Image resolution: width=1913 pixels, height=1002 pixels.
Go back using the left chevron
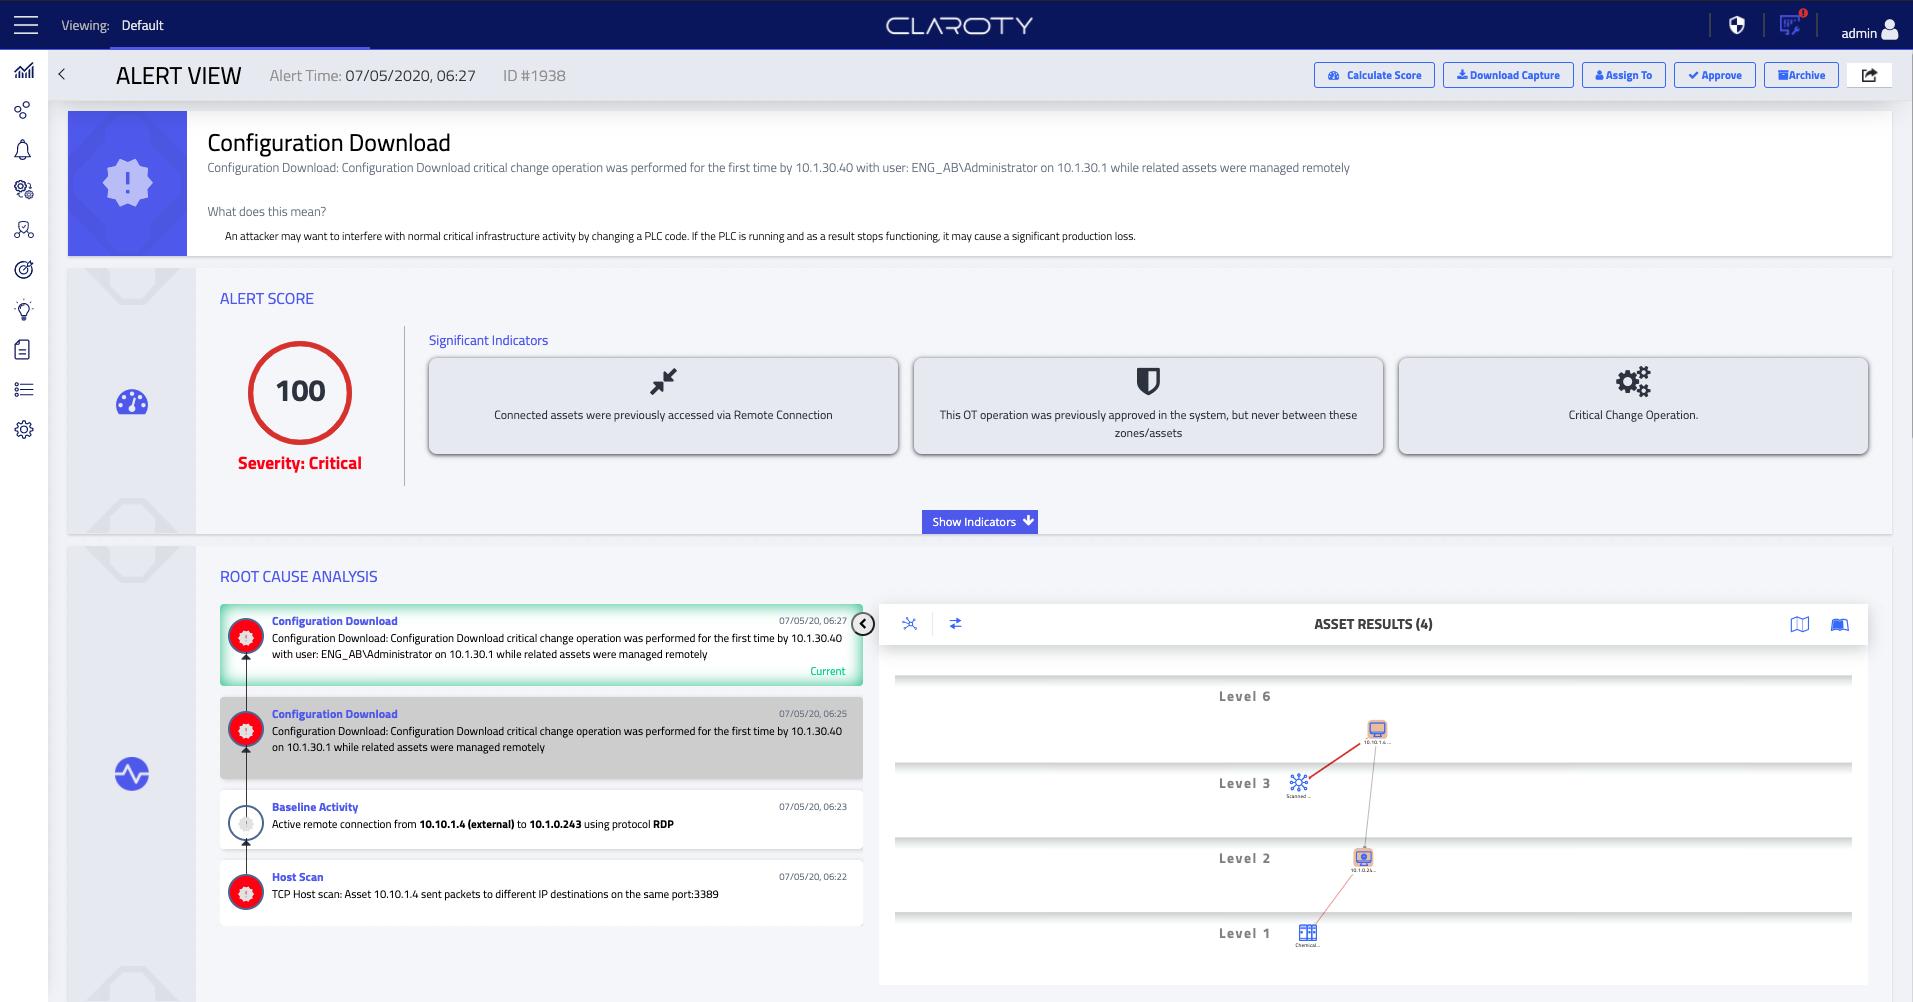pos(62,75)
